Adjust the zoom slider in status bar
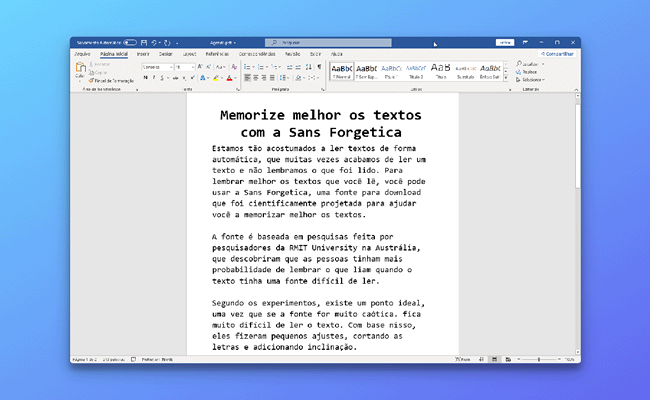The width and height of the screenshot is (650, 400). click(x=539, y=359)
